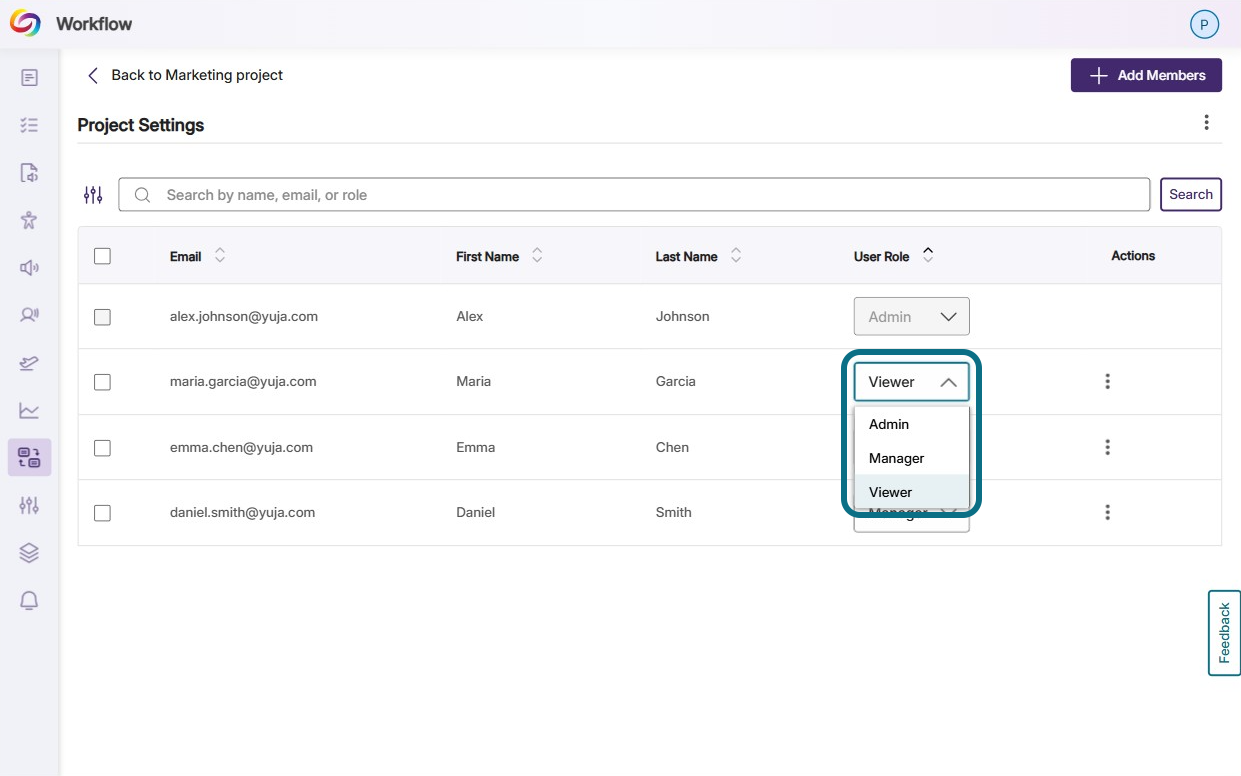Click the last name Chen
The width and height of the screenshot is (1241, 776).
click(672, 447)
